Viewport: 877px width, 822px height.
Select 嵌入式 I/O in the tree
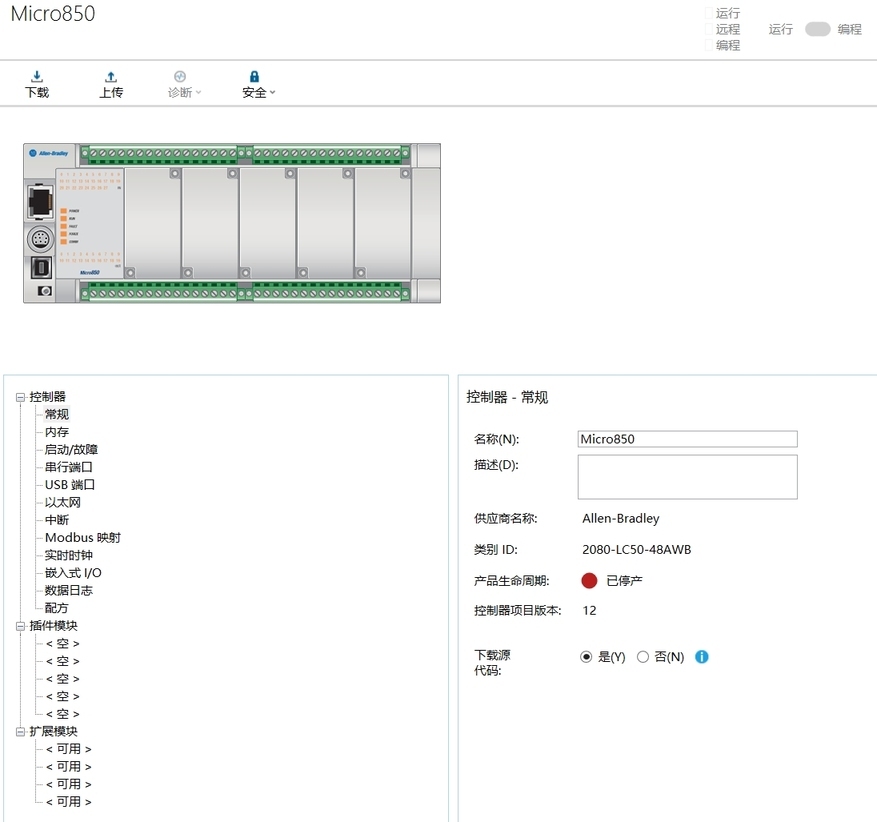73,573
